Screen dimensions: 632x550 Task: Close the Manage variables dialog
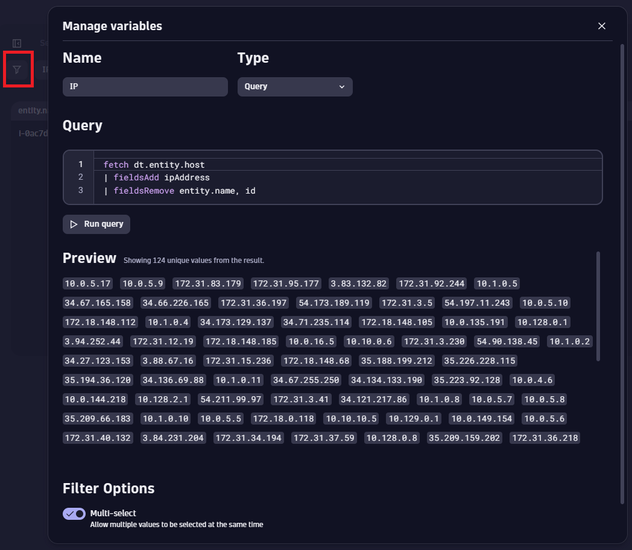601,26
